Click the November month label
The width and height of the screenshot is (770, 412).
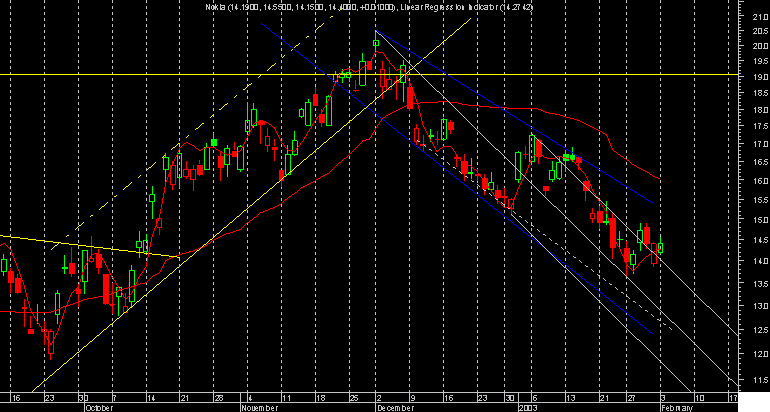pos(260,408)
